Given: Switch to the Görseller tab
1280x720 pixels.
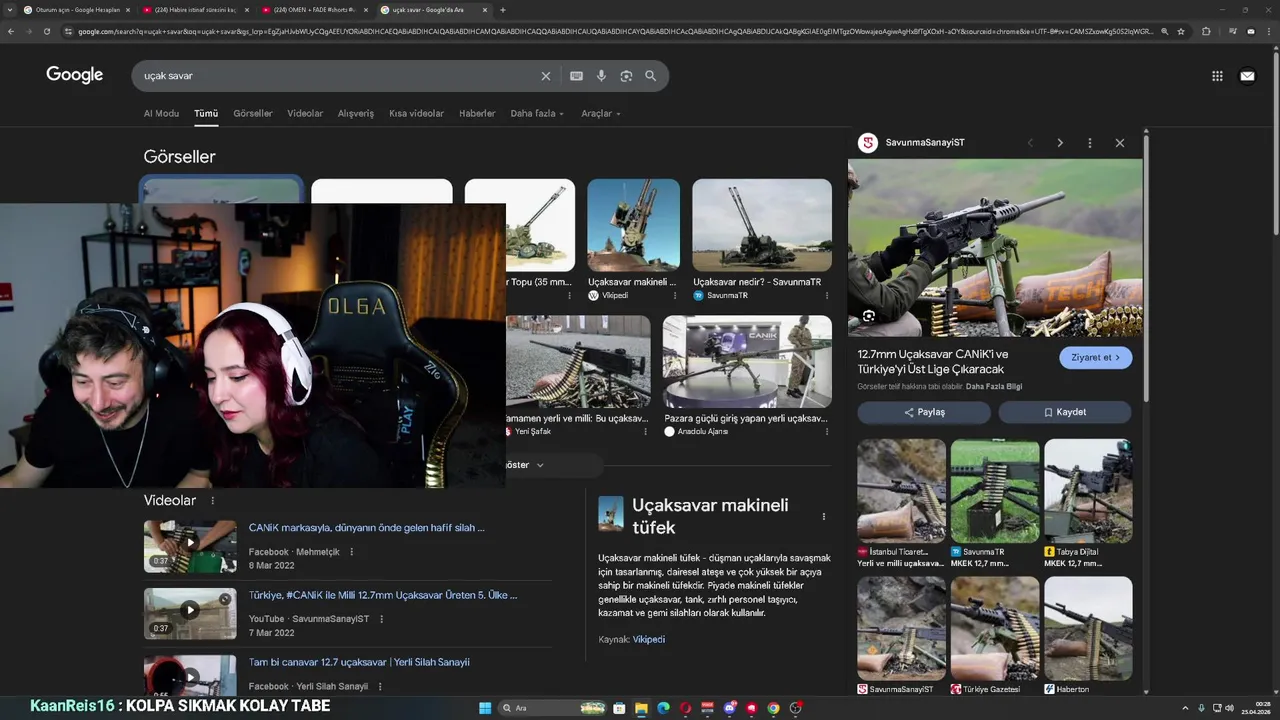Looking at the screenshot, I should click(253, 113).
